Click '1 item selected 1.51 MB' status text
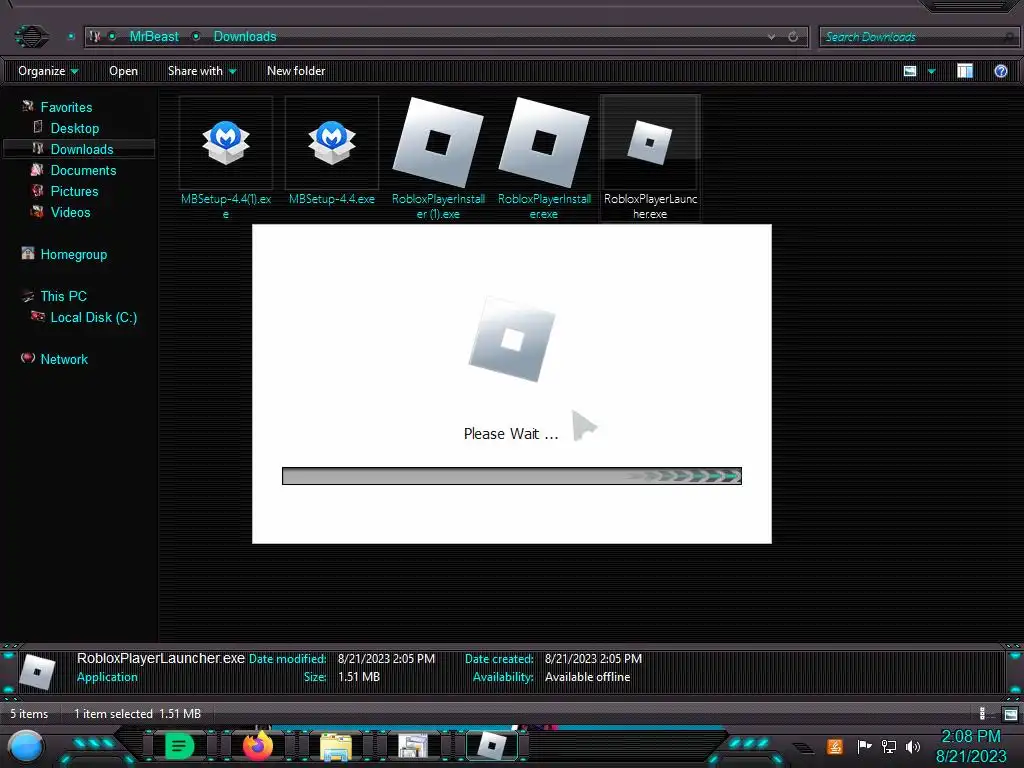Viewport: 1024px width, 768px height. (x=137, y=714)
